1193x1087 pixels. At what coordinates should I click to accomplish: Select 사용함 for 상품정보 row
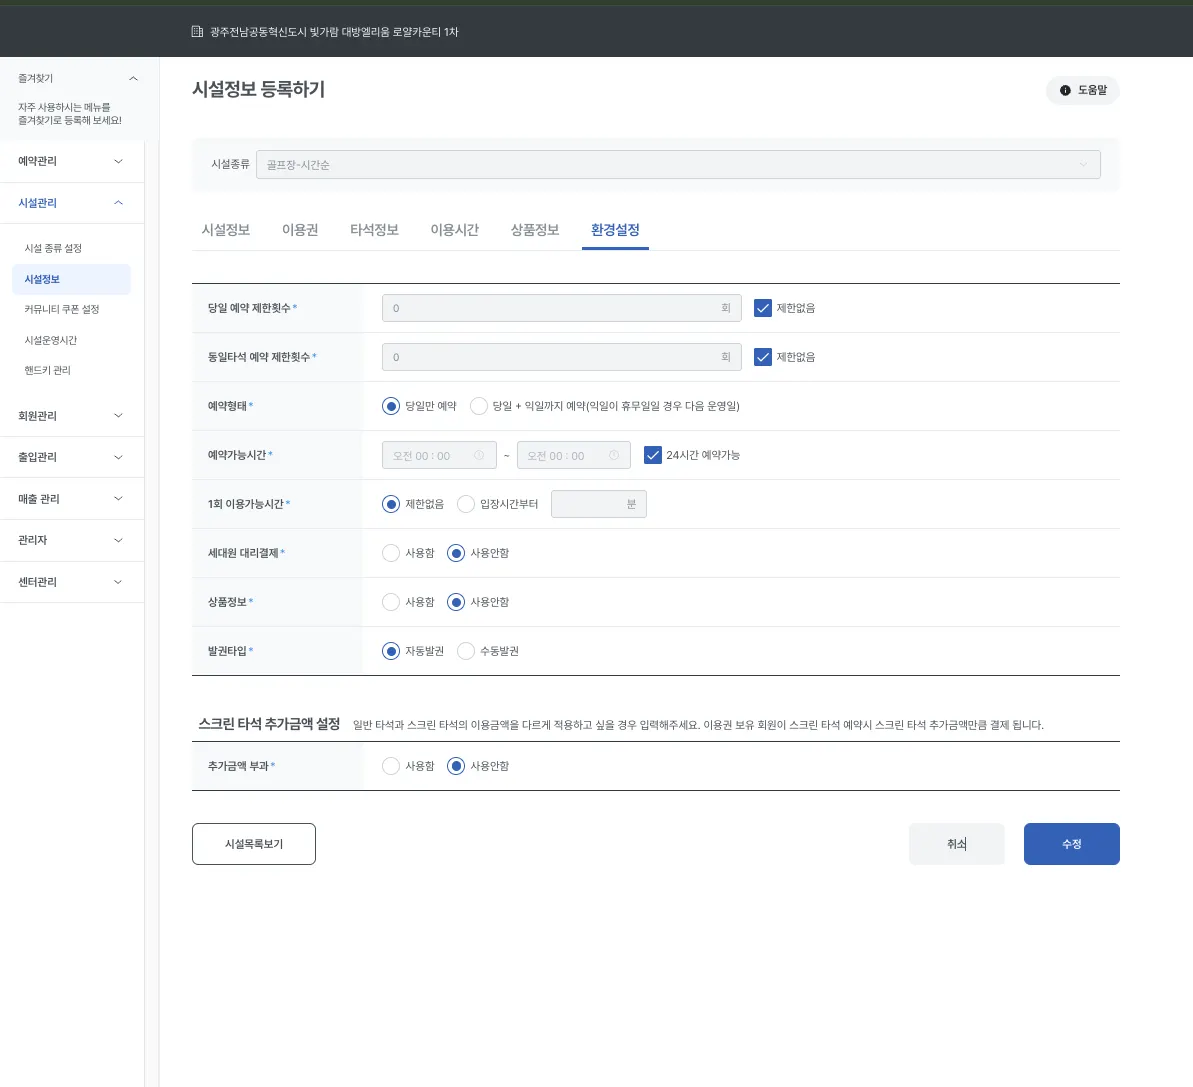pos(391,602)
